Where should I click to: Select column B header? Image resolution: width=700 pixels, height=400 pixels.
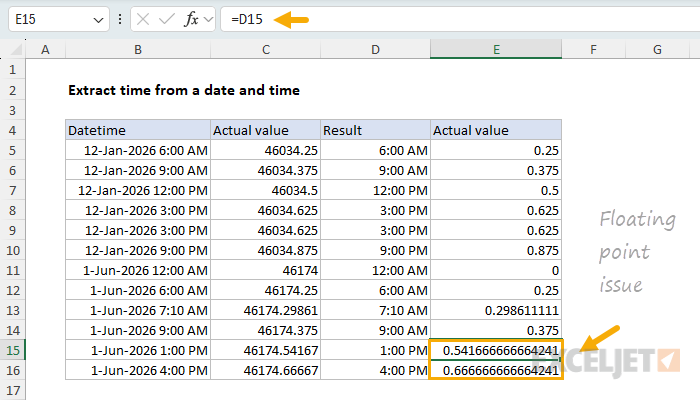coord(138,49)
